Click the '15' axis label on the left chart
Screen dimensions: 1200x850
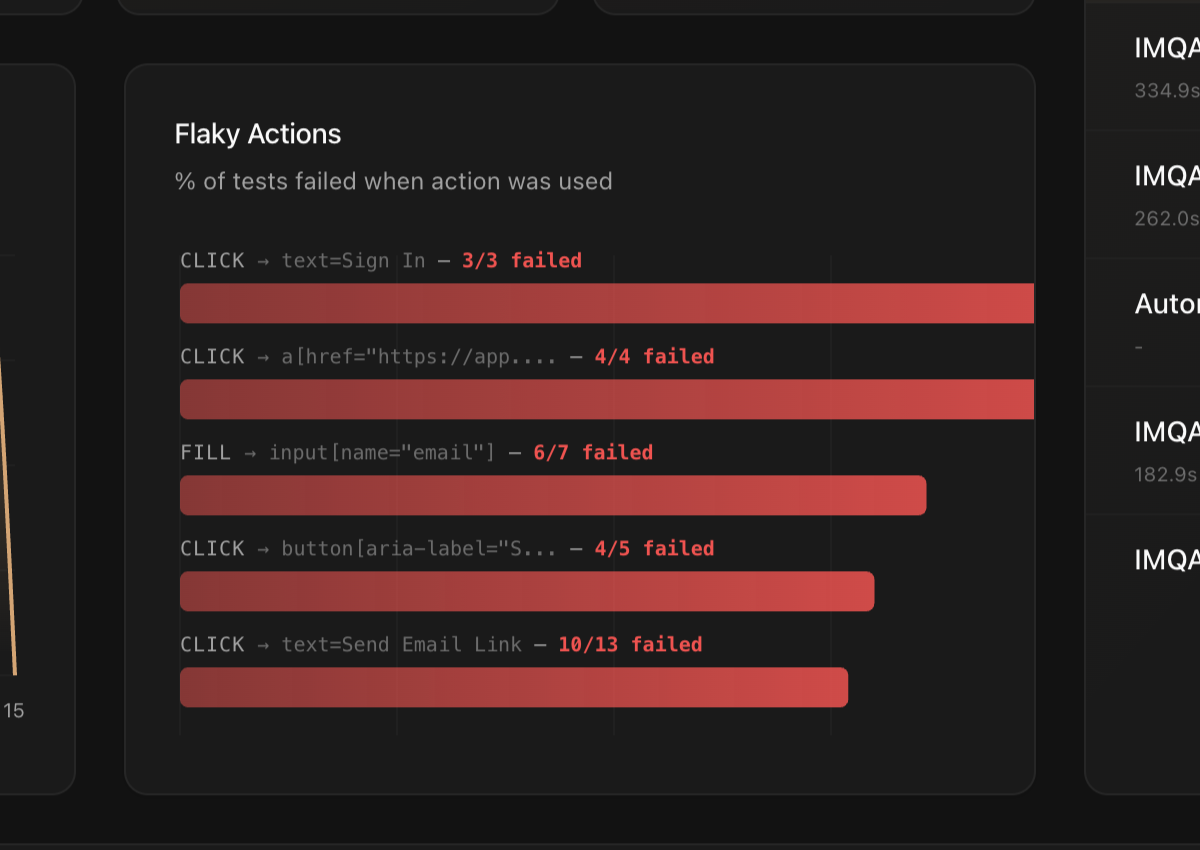13,711
